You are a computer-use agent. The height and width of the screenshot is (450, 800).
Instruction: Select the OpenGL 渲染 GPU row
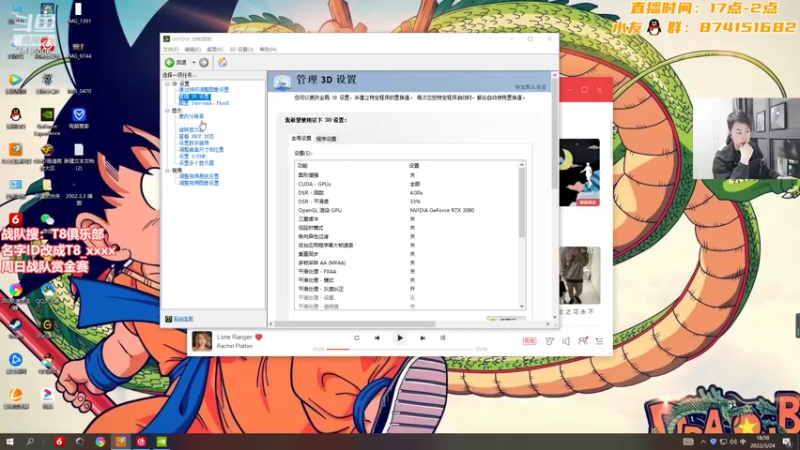[407, 210]
